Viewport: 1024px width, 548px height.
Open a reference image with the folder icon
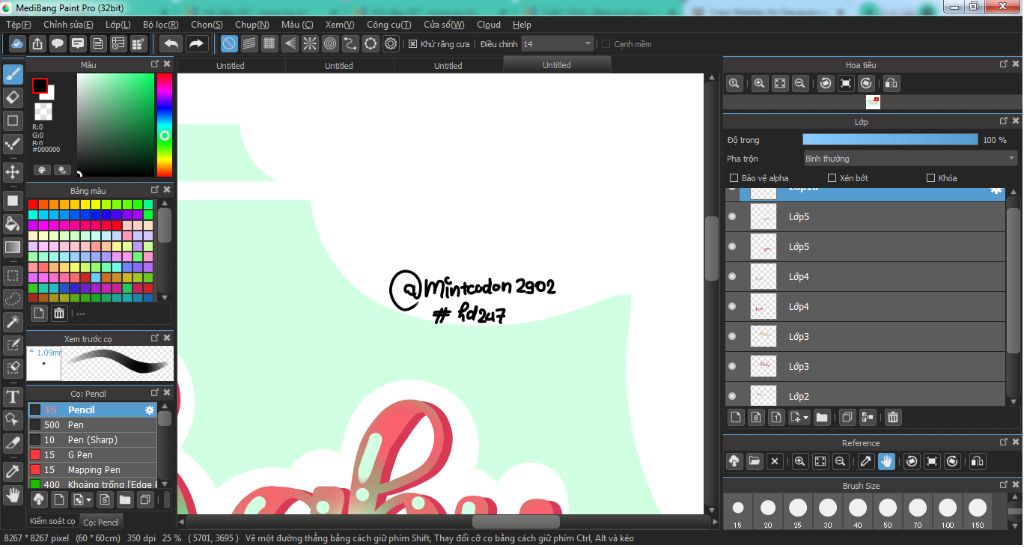[754, 461]
